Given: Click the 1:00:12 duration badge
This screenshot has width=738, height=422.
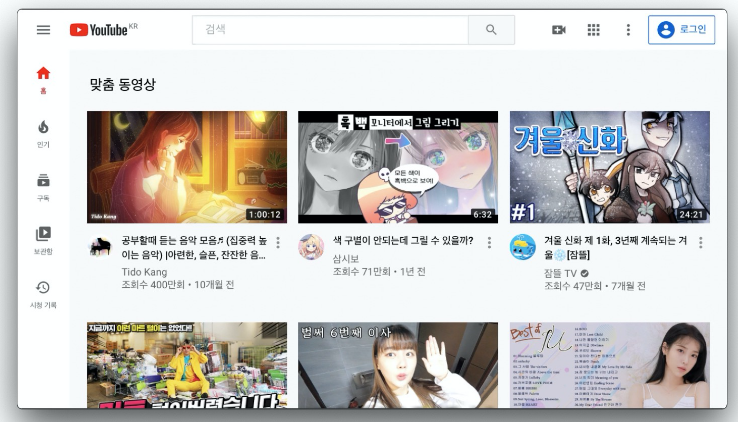Looking at the screenshot, I should (265, 215).
